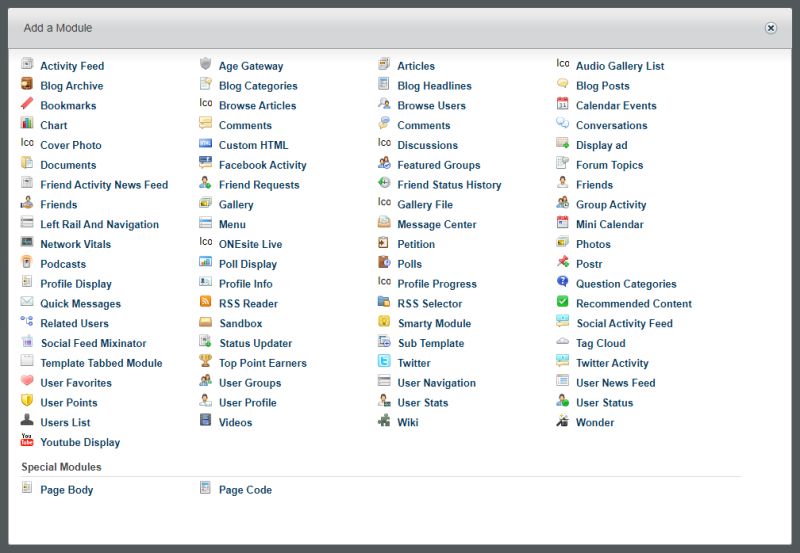Select the Browse Users link
The width and height of the screenshot is (800, 553).
coord(432,106)
